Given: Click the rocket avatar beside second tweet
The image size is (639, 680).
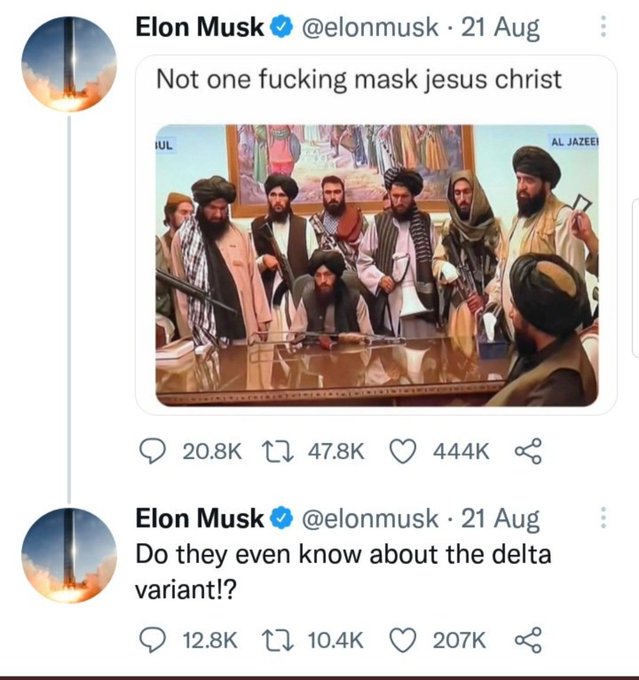Looking at the screenshot, I should (69, 553).
